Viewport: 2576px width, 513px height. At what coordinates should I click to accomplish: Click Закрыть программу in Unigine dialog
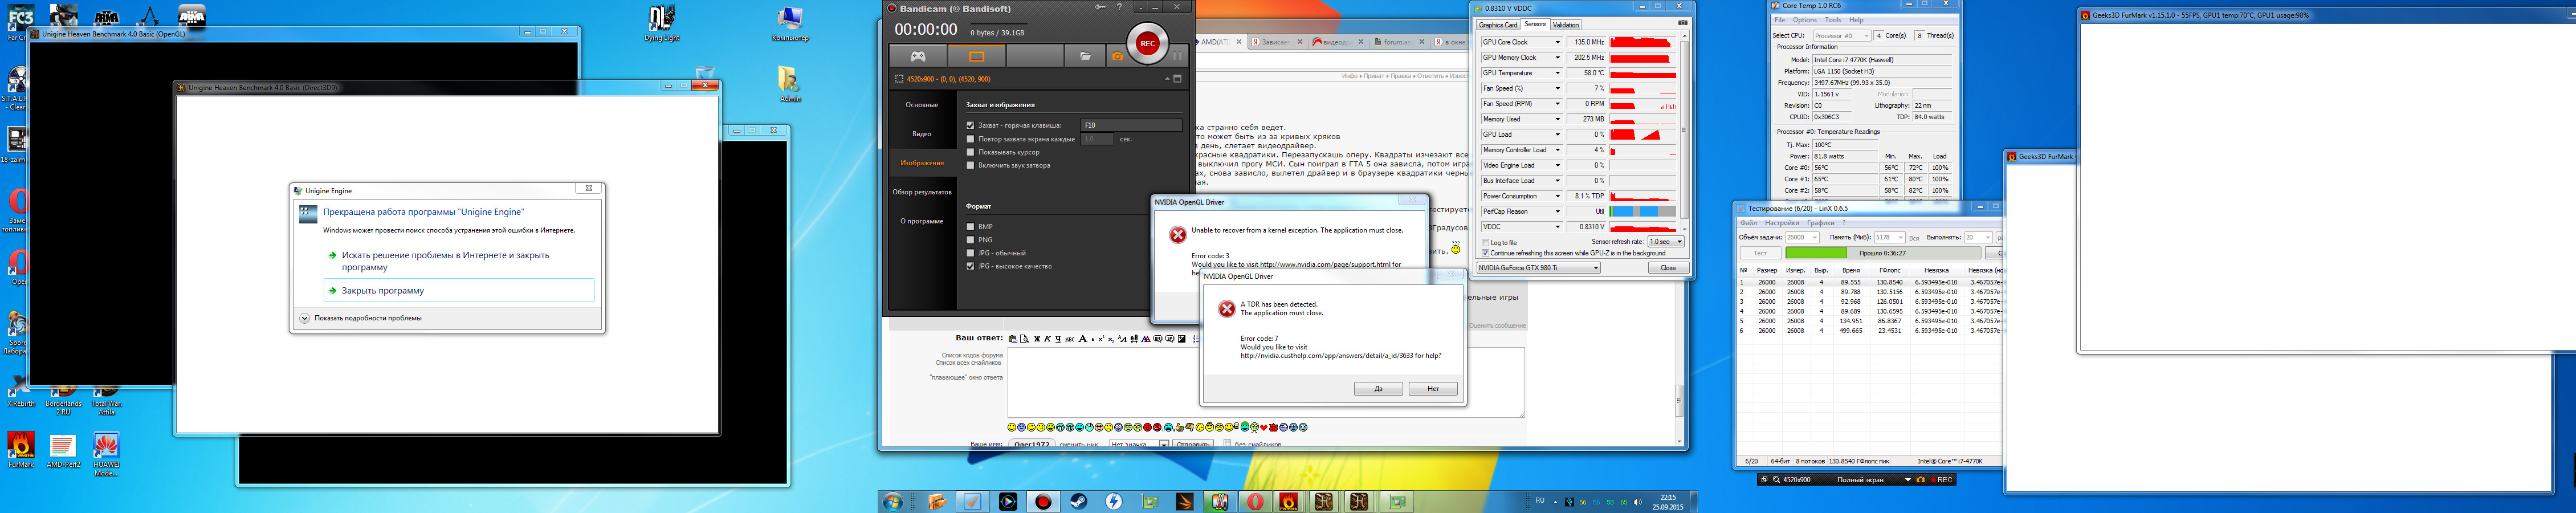click(x=460, y=290)
